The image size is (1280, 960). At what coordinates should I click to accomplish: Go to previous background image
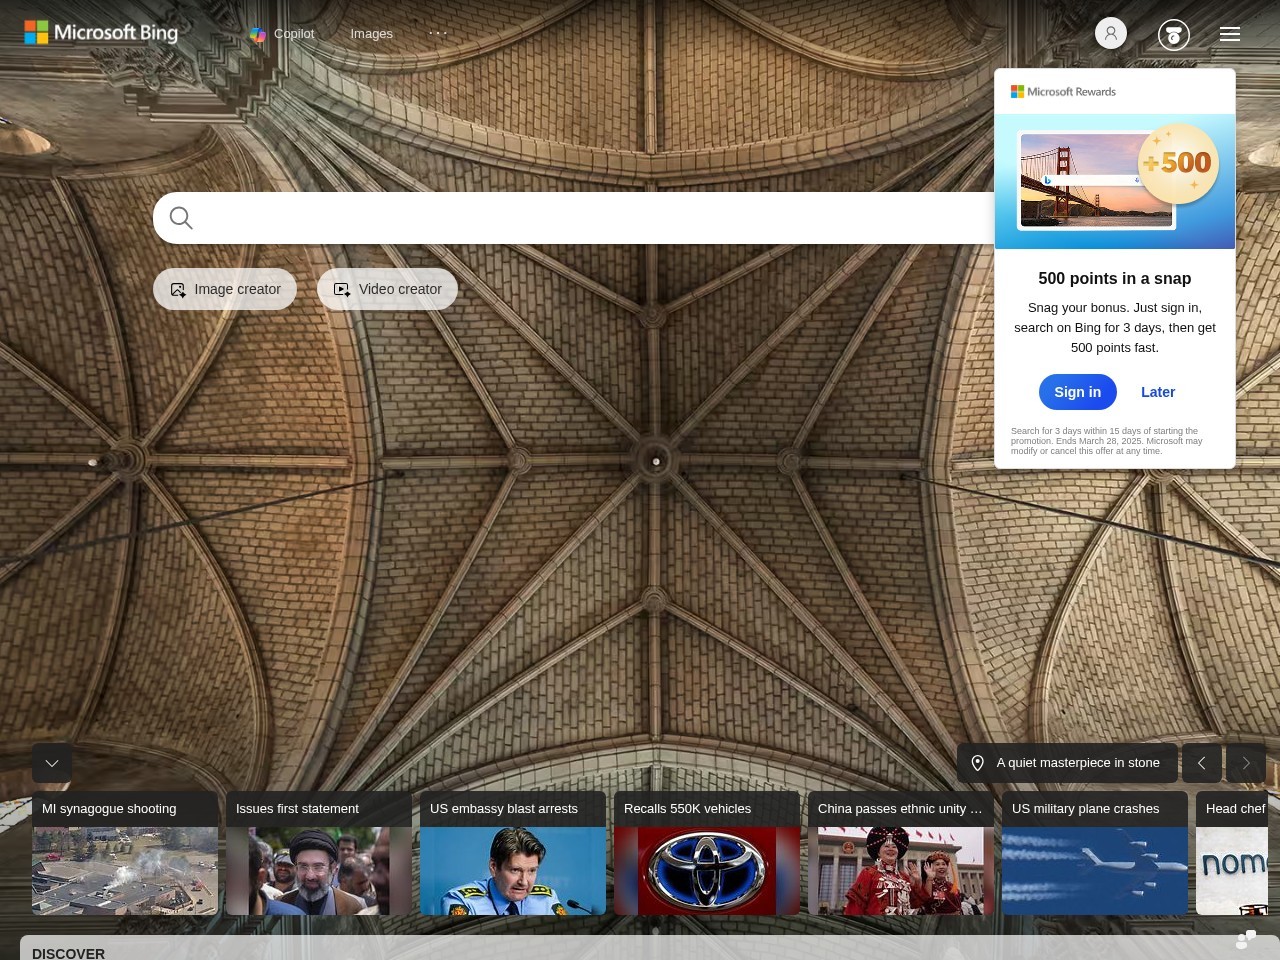(1202, 763)
